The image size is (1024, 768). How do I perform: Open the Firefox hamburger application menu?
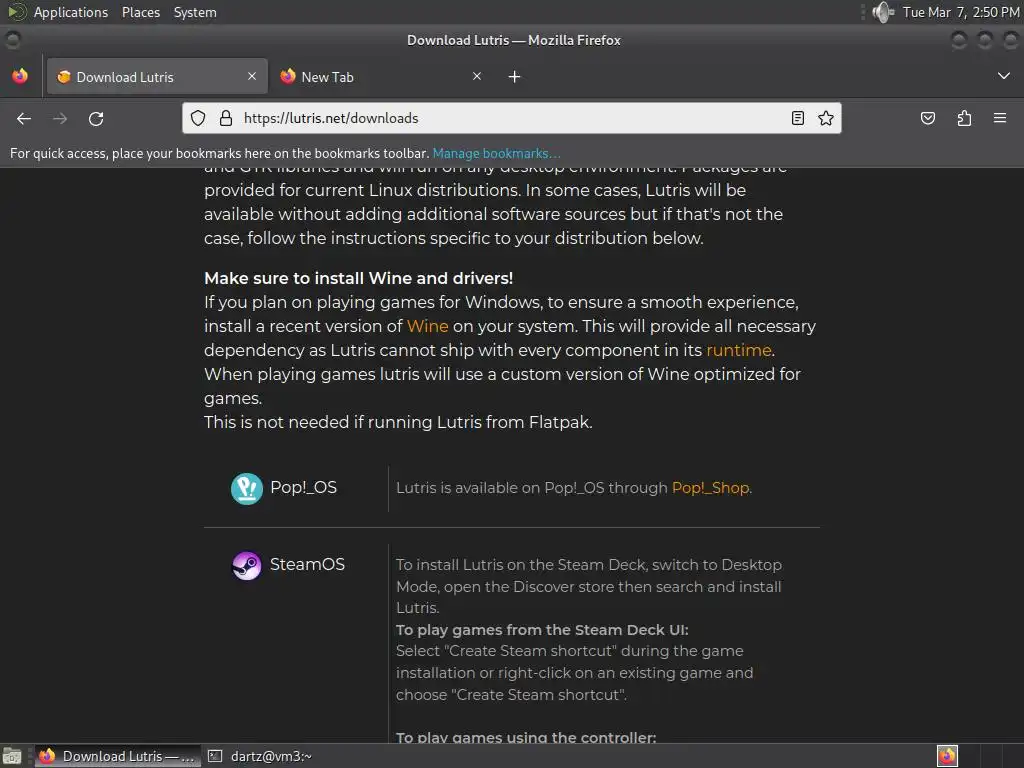[1000, 118]
